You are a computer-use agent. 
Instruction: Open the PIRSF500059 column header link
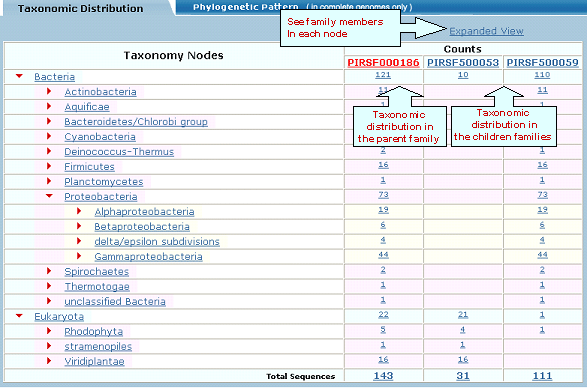coord(543,63)
